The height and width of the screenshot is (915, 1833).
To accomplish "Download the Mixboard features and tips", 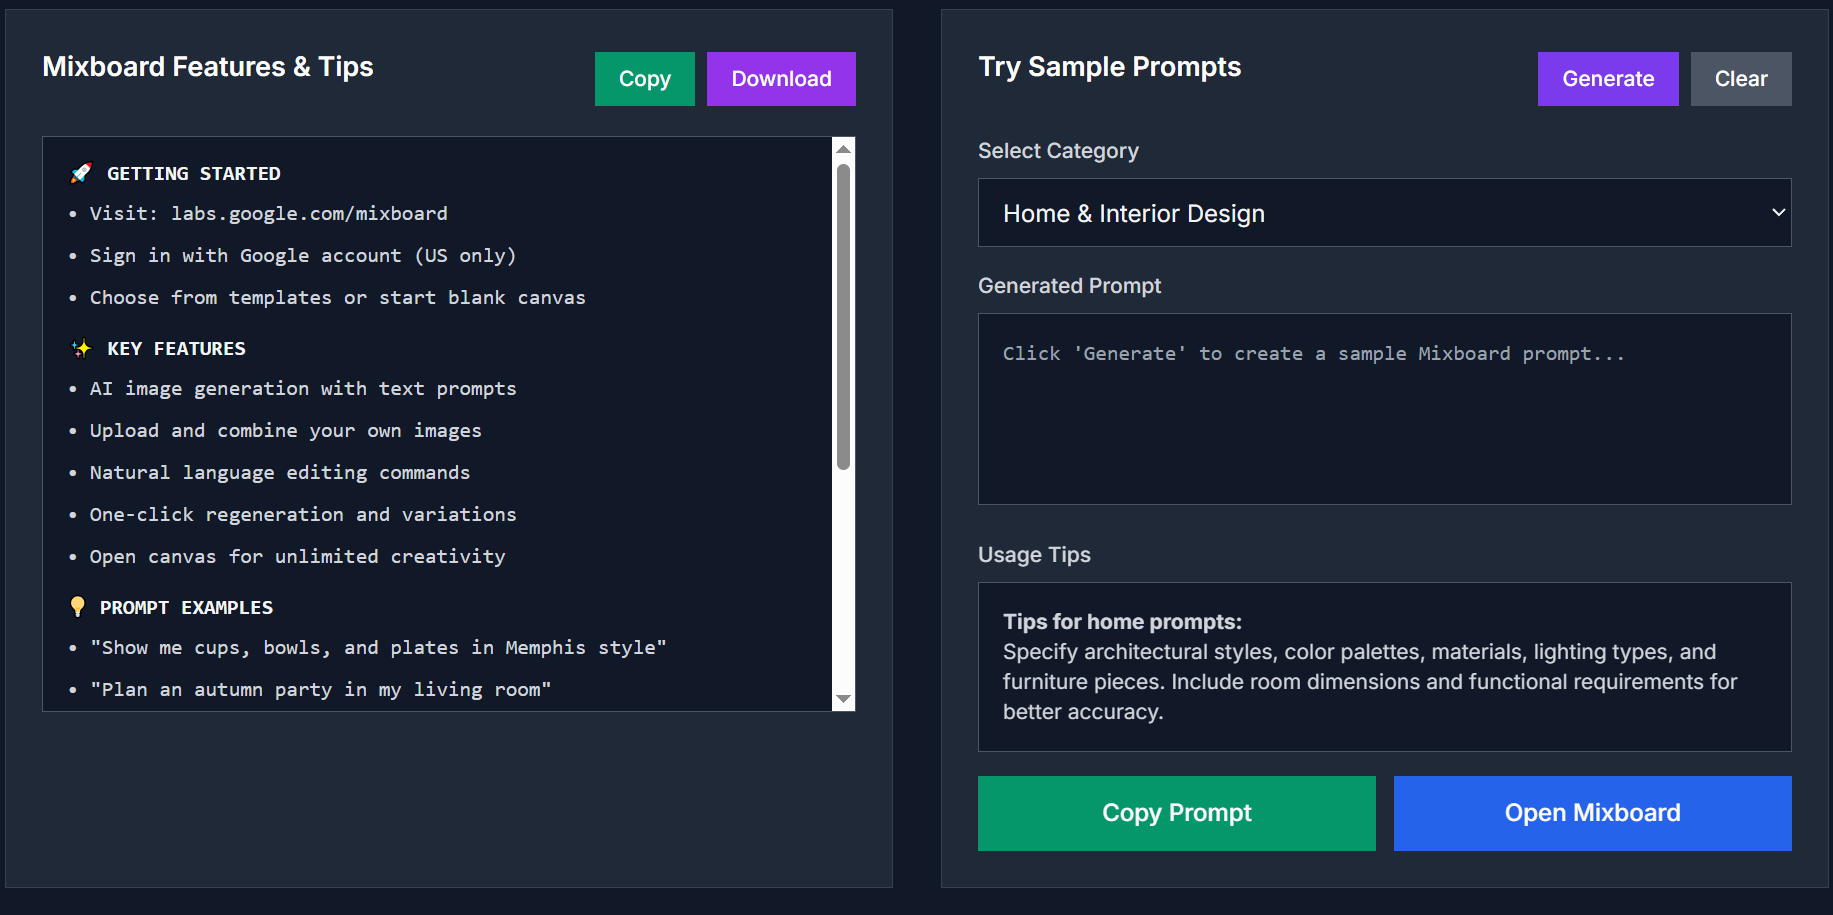I will pyautogui.click(x=781, y=79).
